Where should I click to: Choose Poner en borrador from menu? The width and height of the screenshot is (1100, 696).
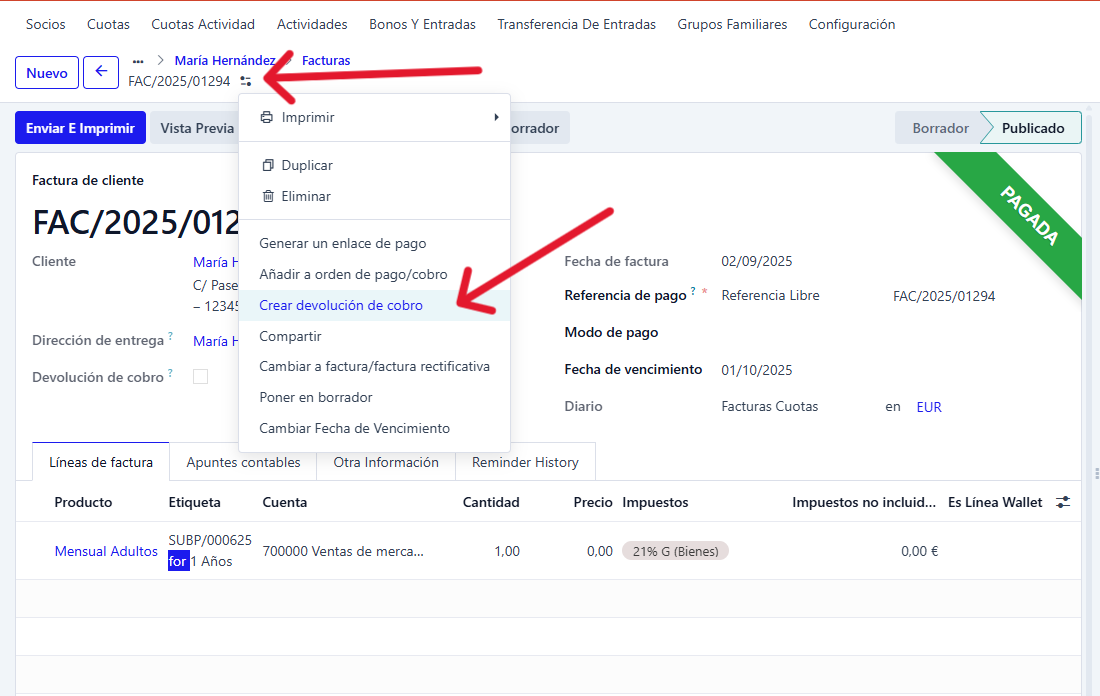[316, 397]
